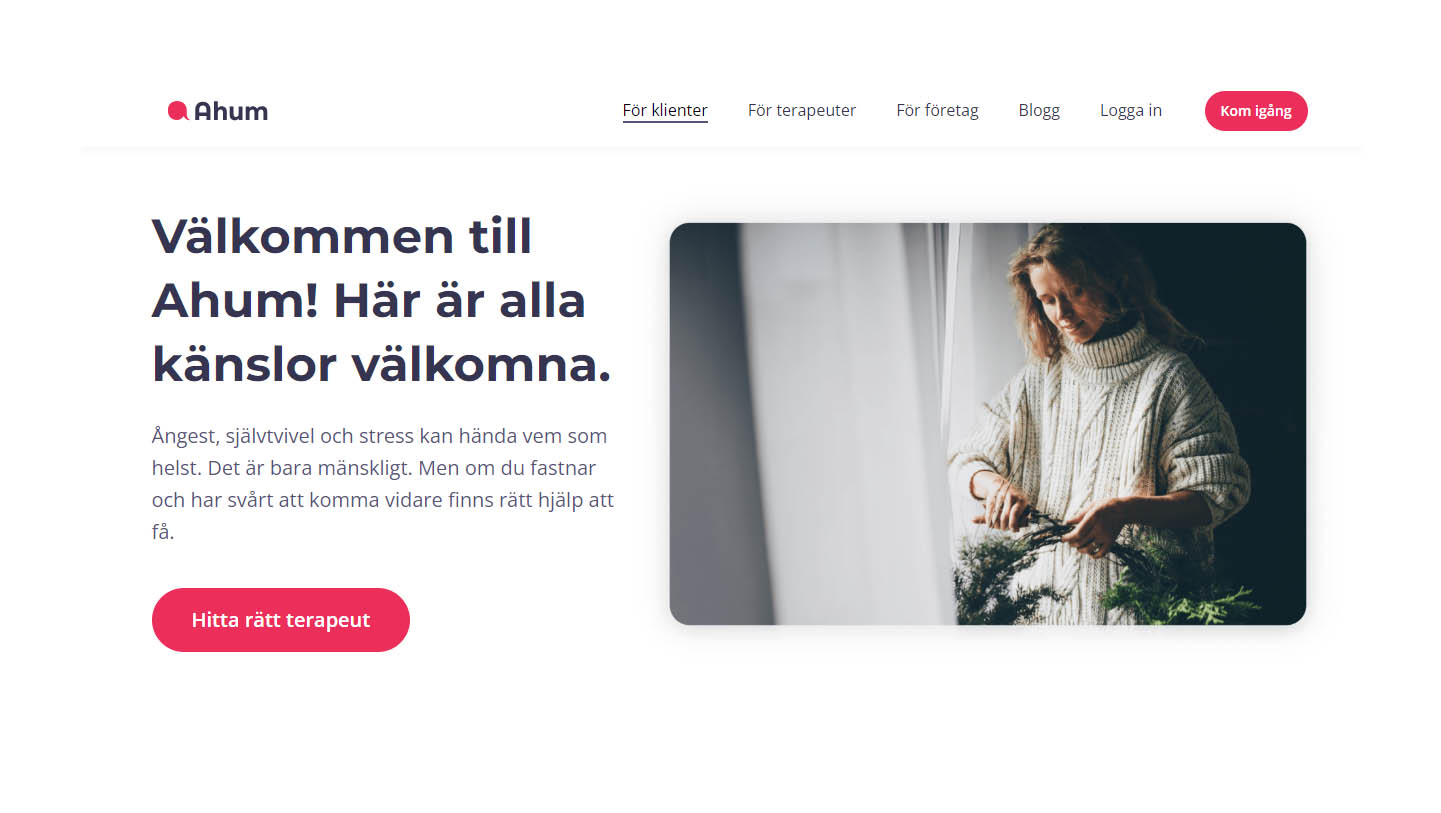Click the underline beneath För klienter

point(665,122)
